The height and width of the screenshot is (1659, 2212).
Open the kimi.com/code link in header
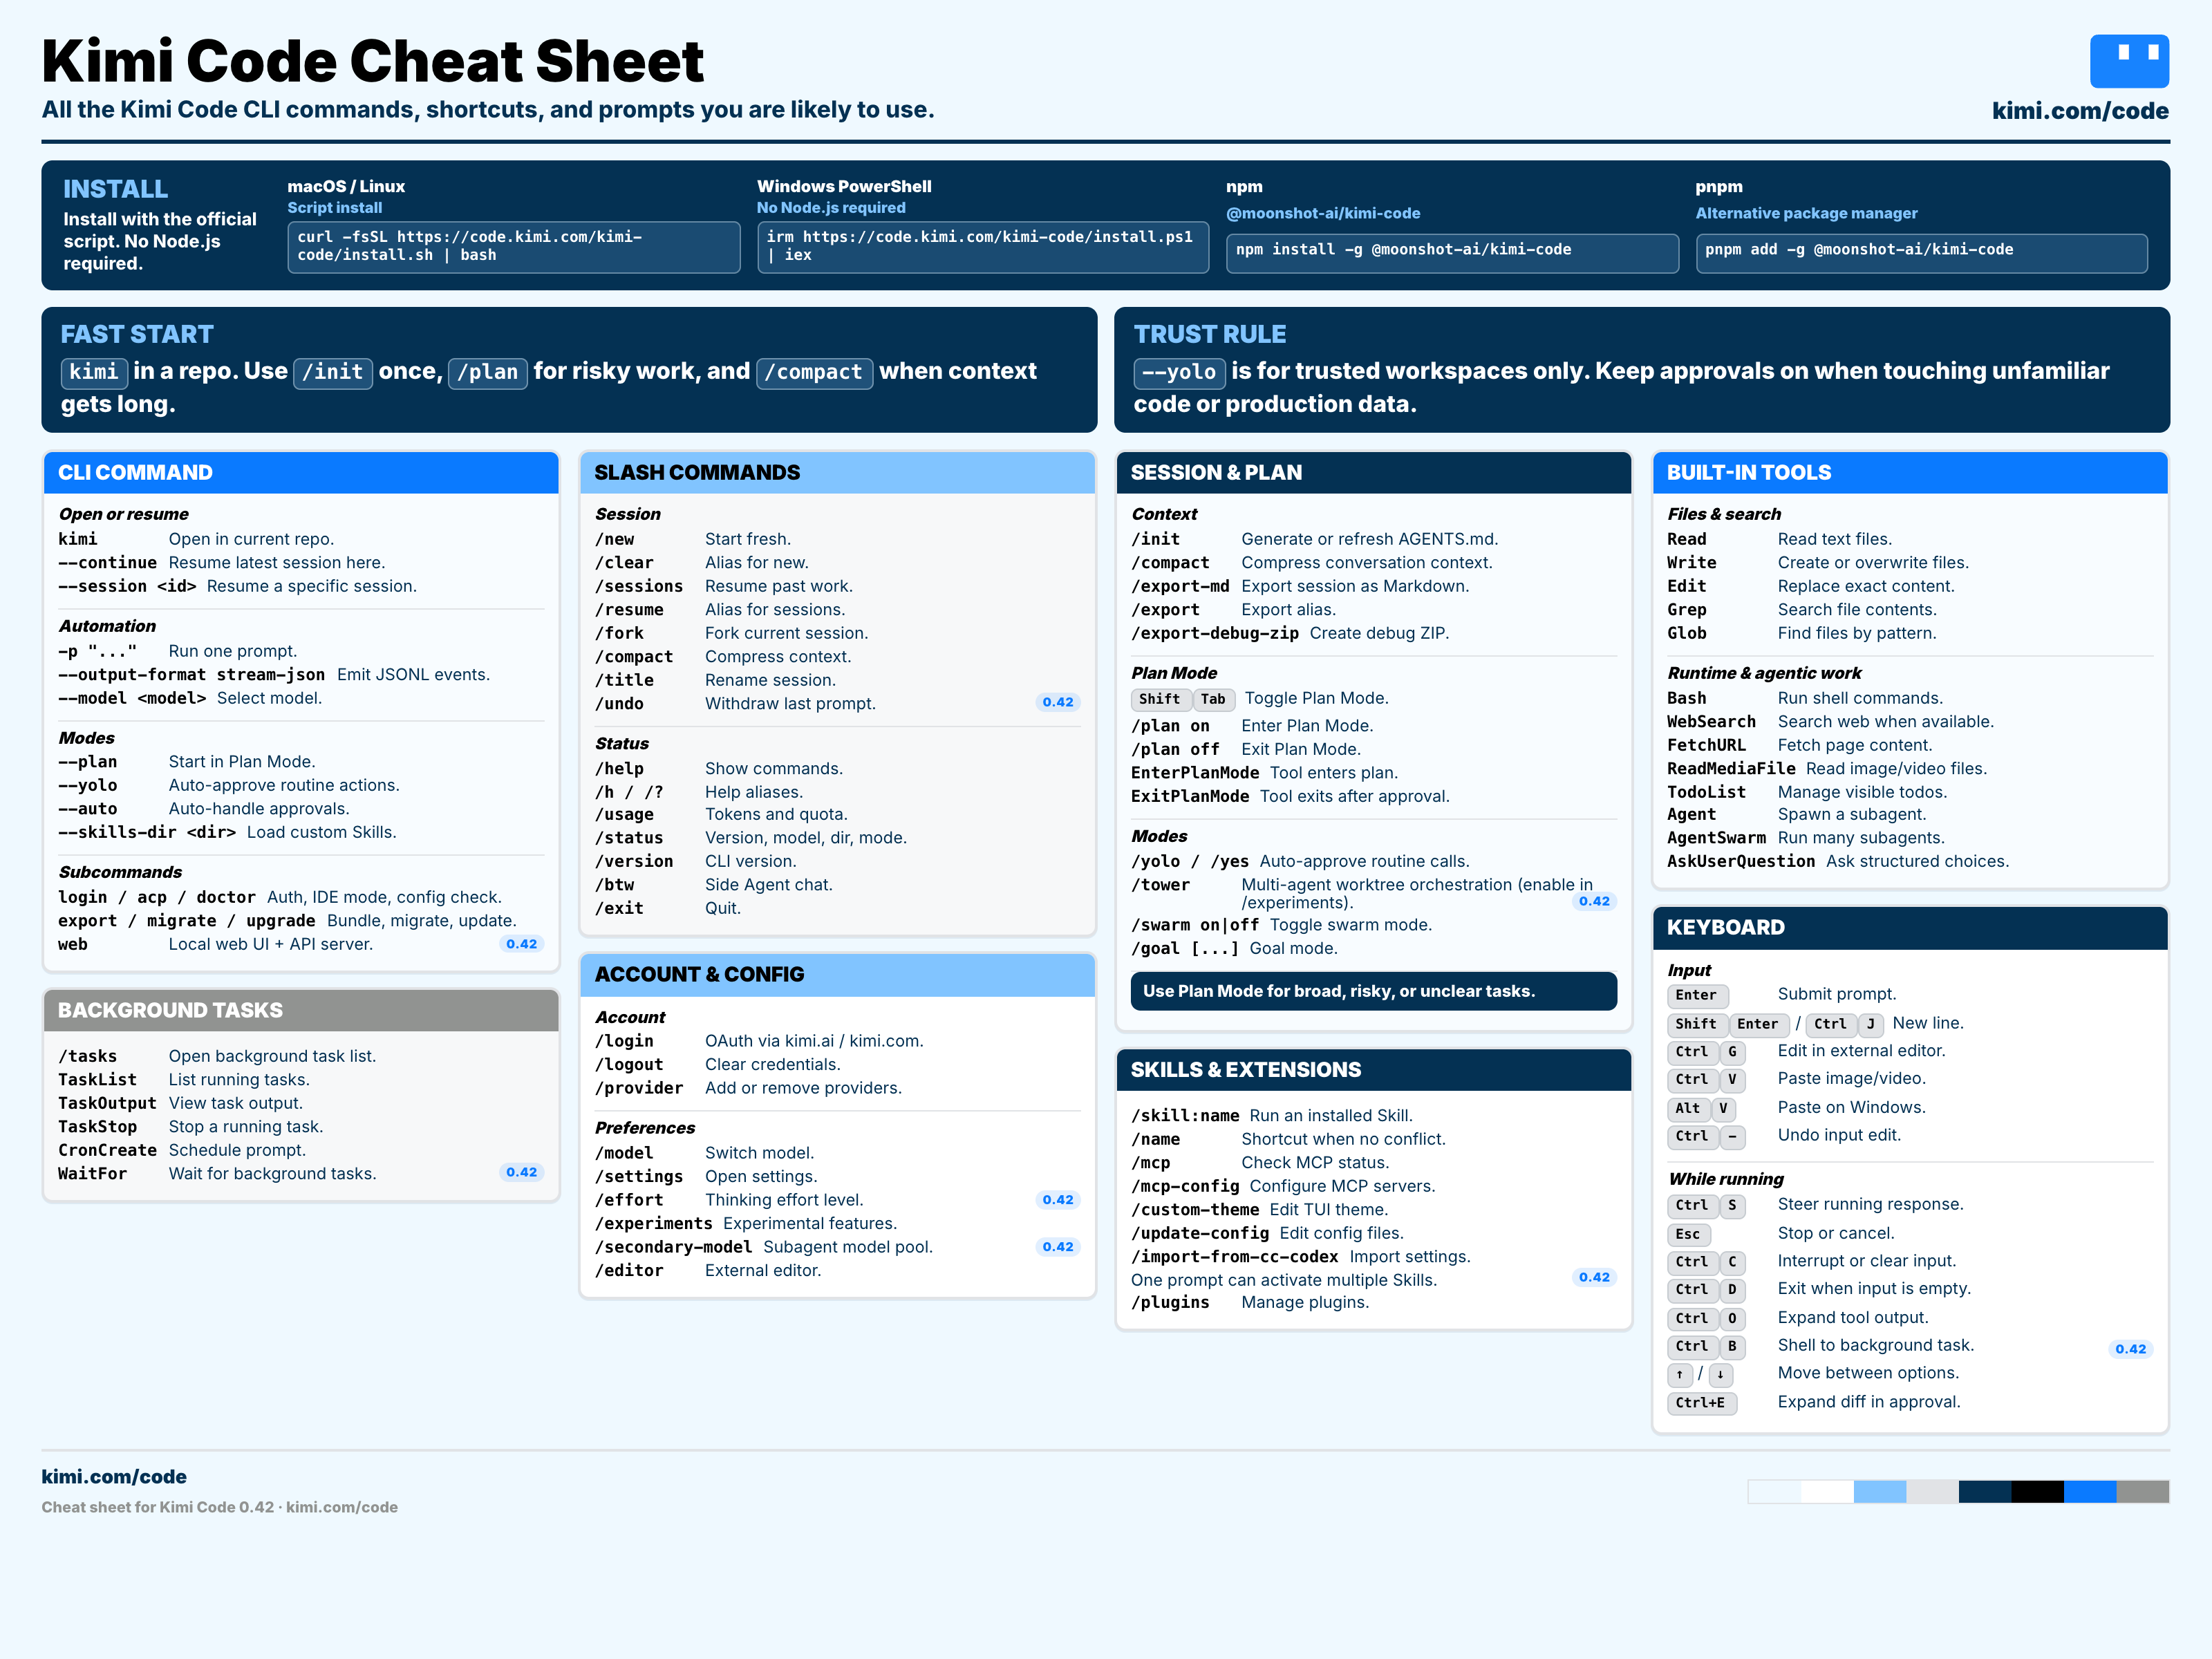pos(2080,111)
